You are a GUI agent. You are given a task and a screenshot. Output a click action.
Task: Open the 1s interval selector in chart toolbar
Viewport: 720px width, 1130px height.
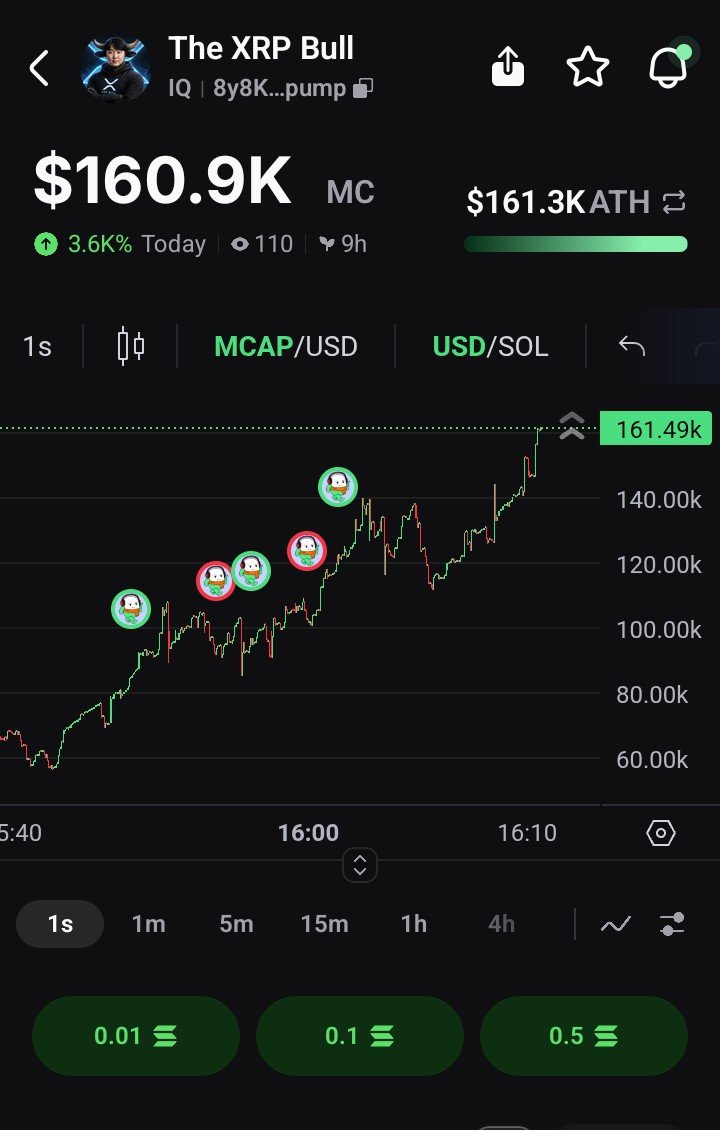tap(37, 347)
